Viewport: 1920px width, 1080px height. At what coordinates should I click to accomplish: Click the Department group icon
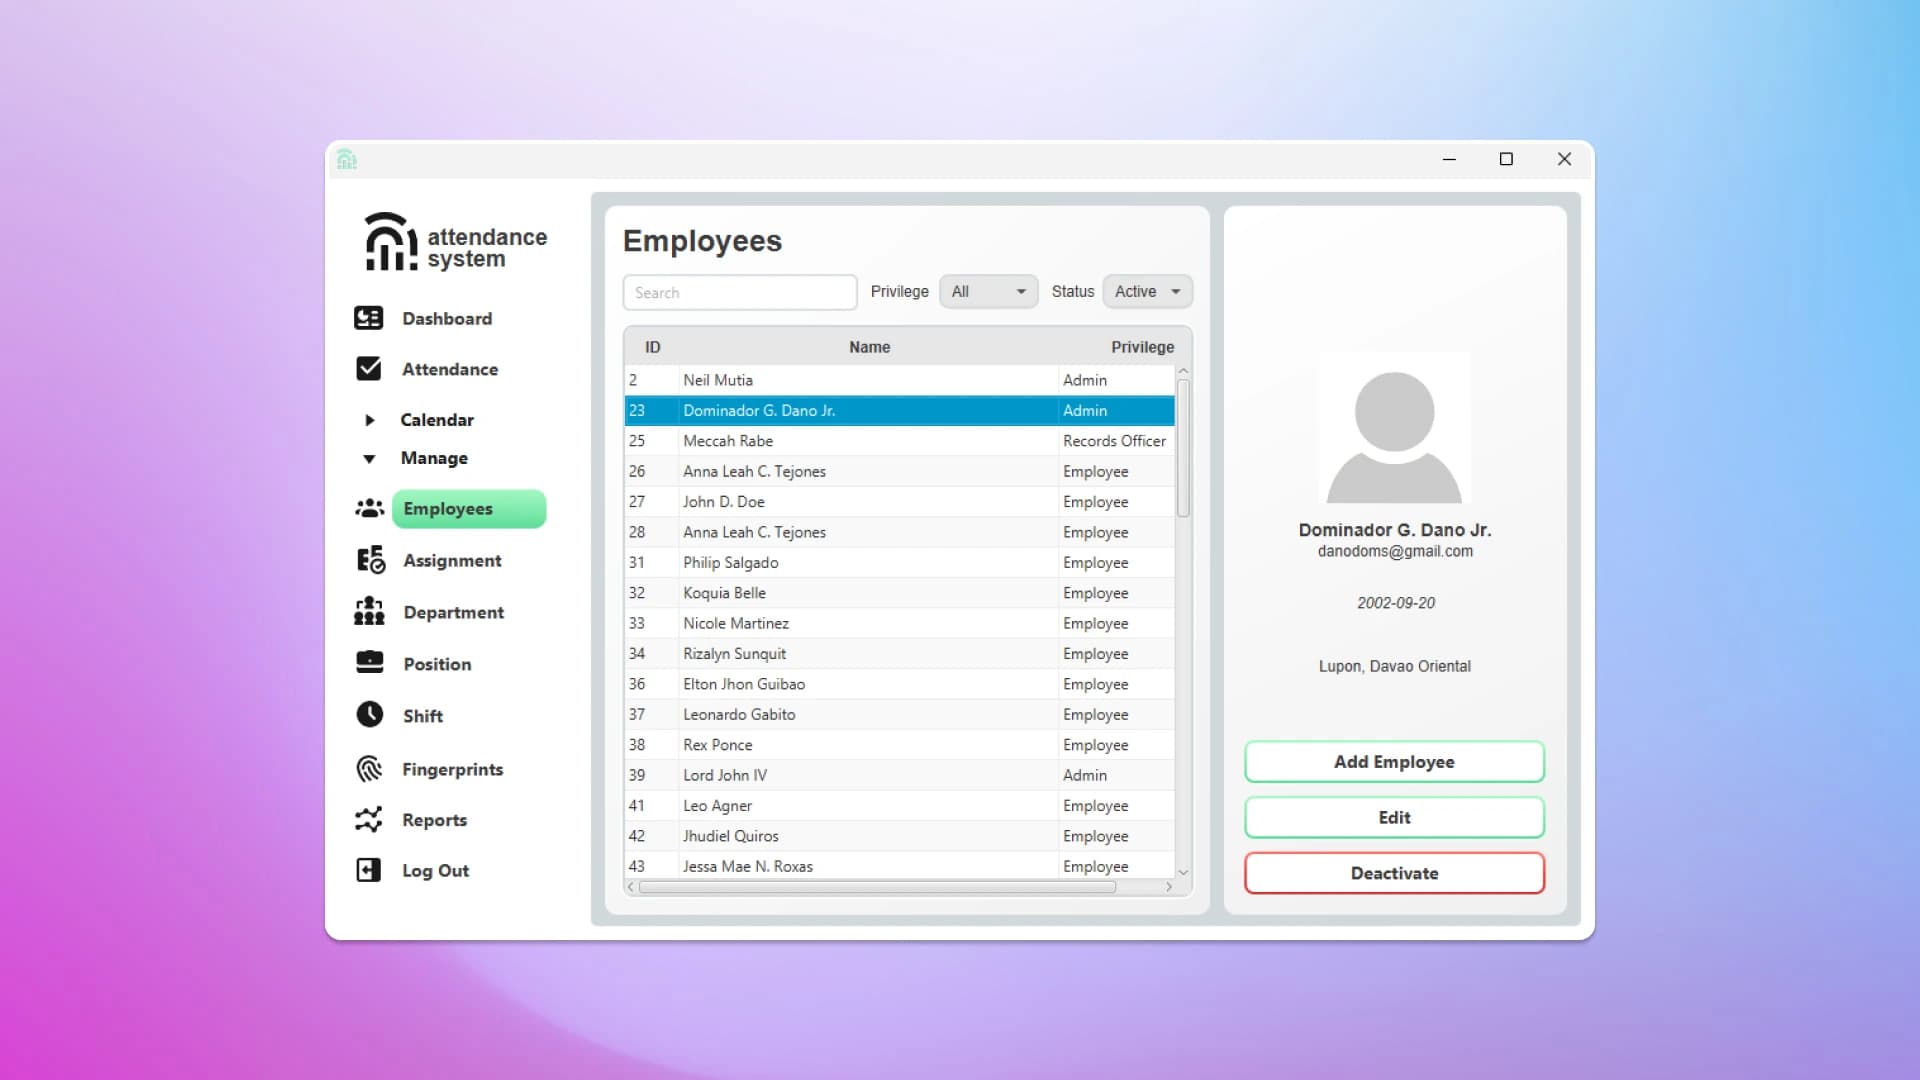point(369,611)
